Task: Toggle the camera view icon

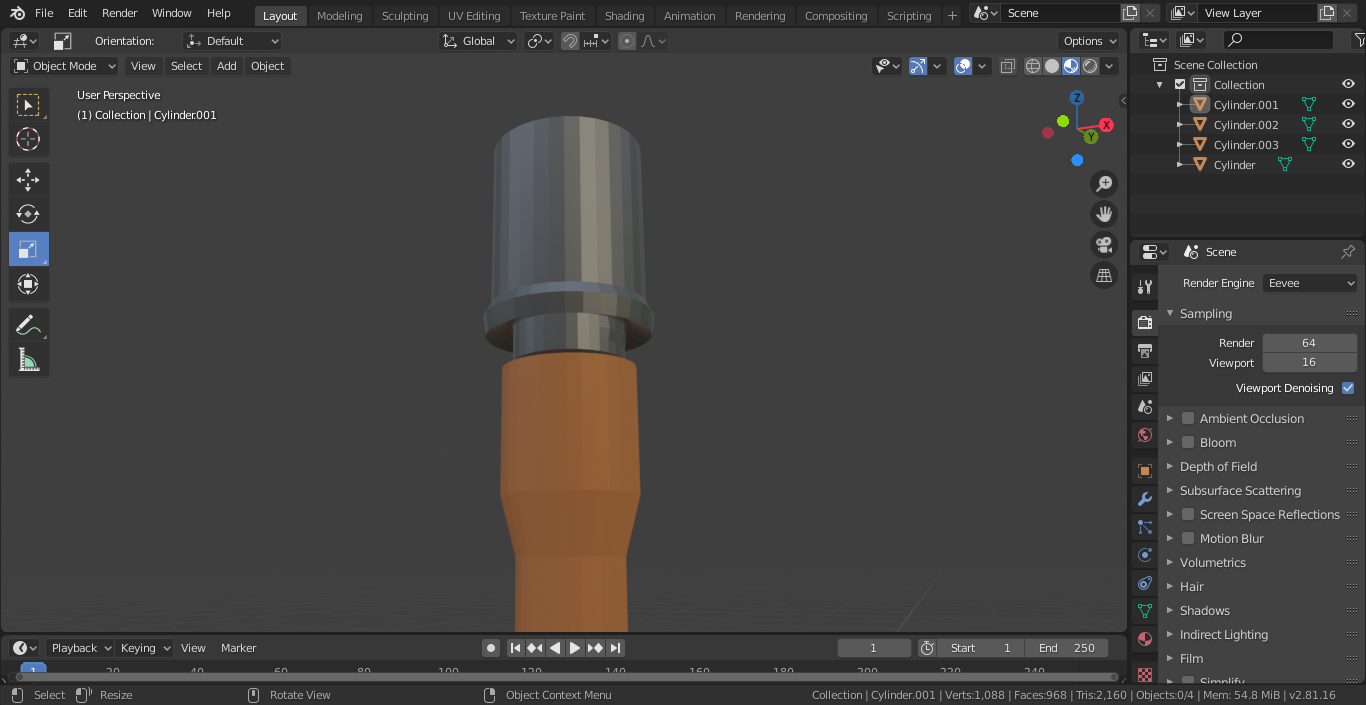Action: [1104, 245]
